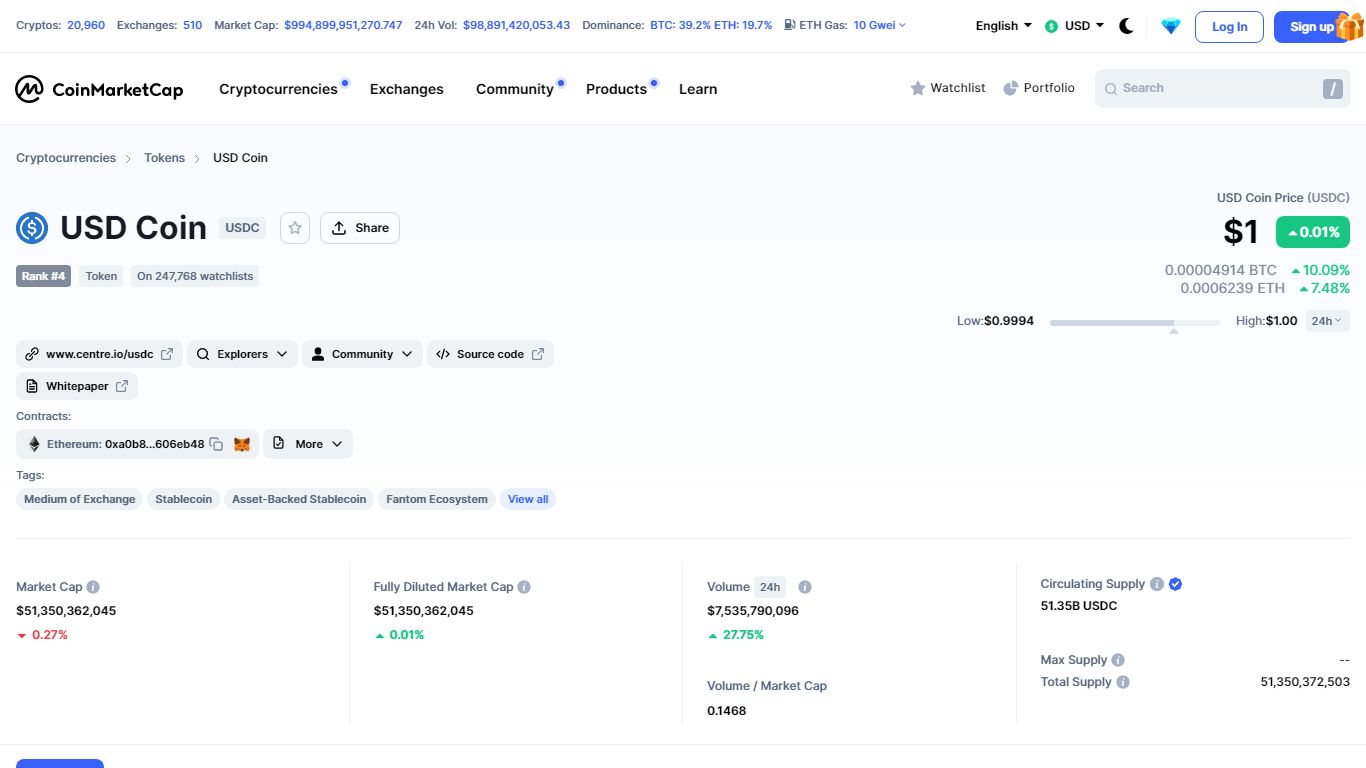Click the USD Coin logo icon

coord(32,228)
